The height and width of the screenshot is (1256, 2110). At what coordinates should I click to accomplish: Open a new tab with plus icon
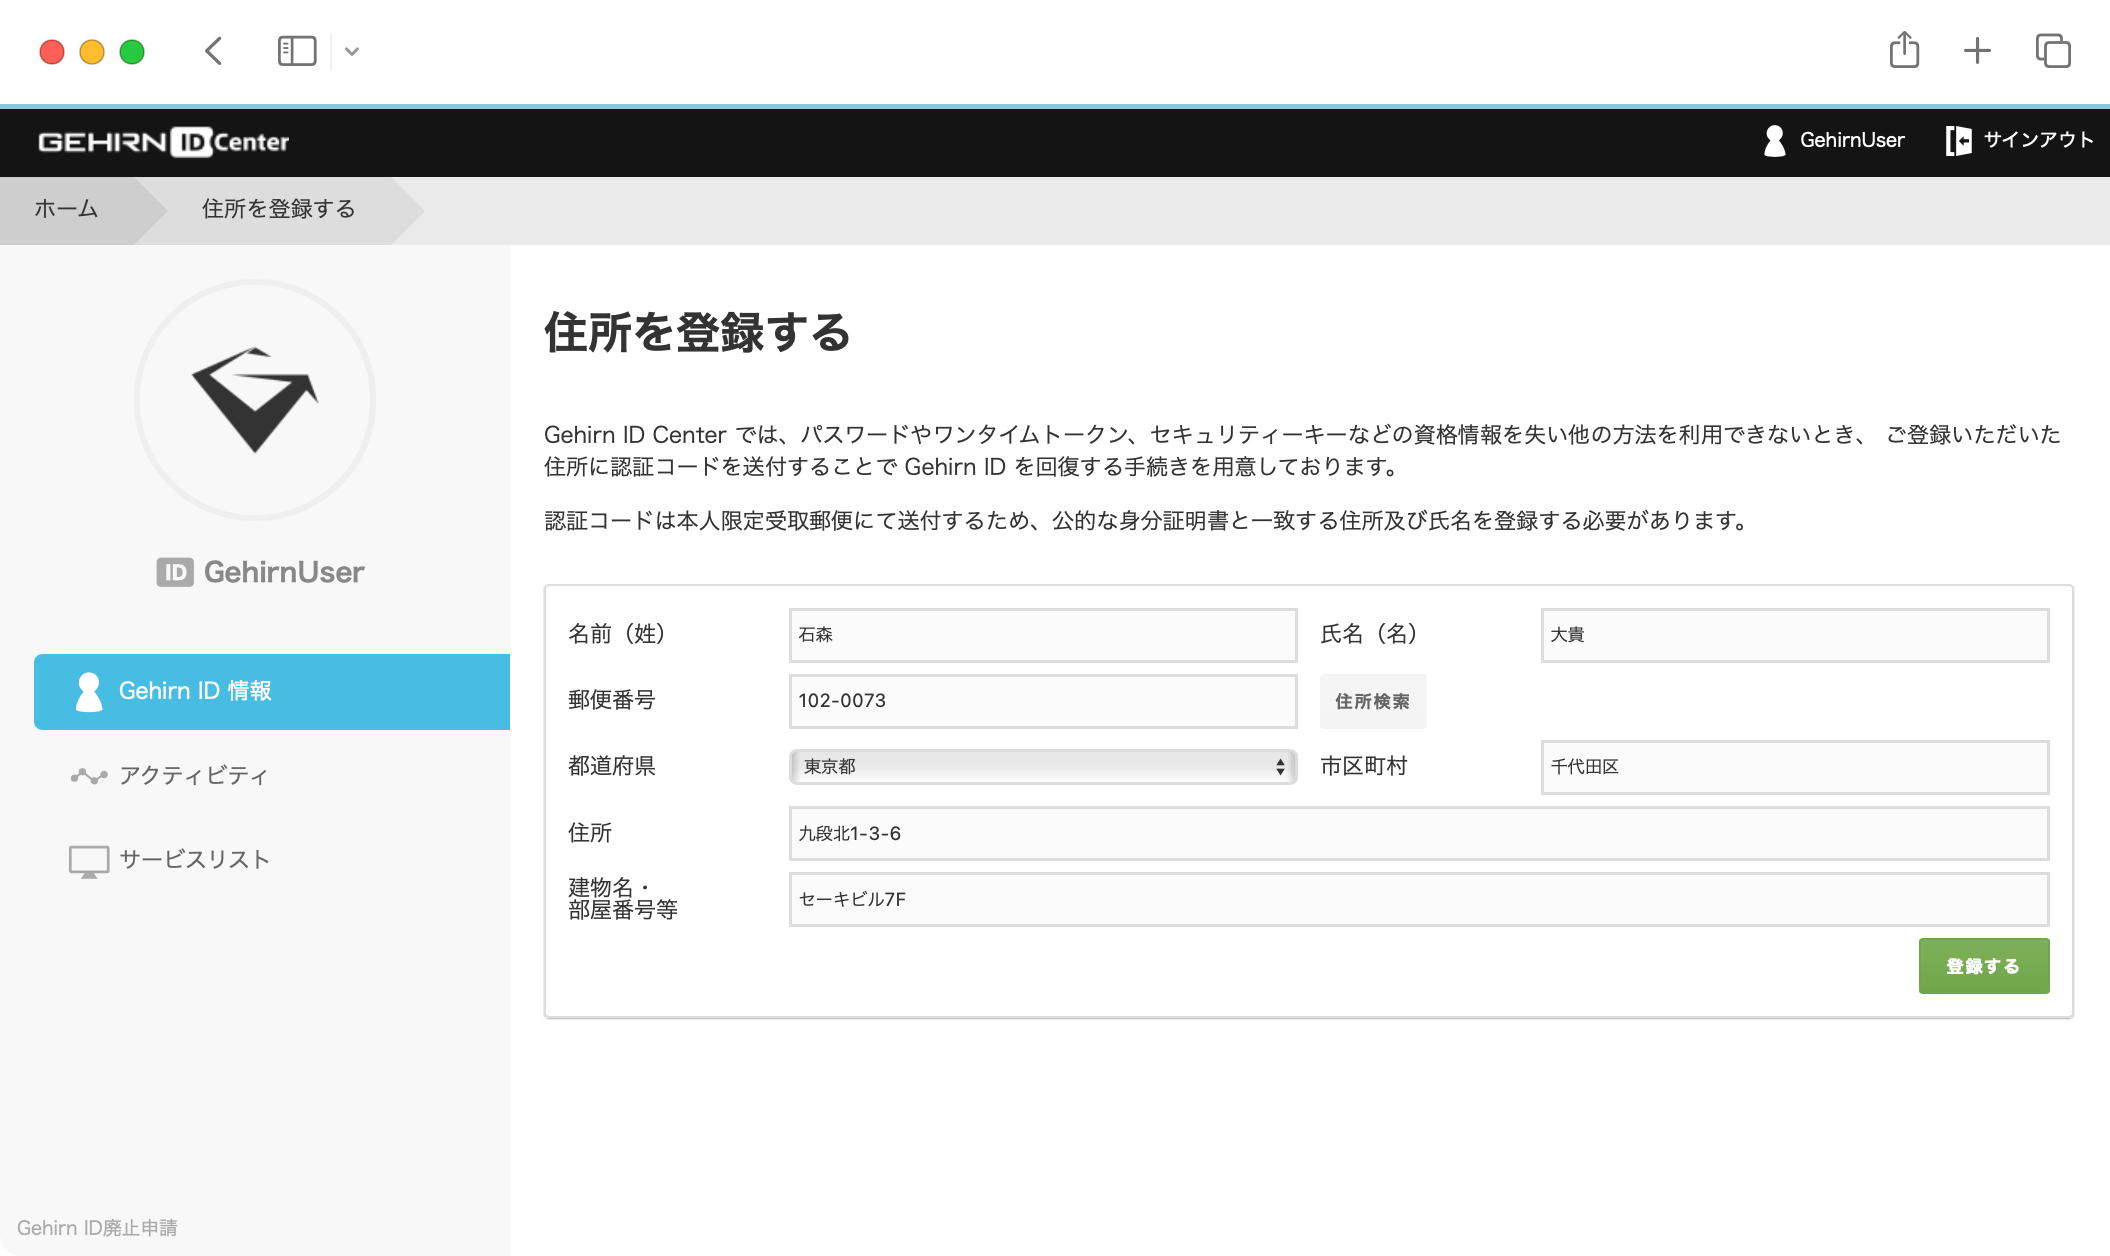point(1977,51)
